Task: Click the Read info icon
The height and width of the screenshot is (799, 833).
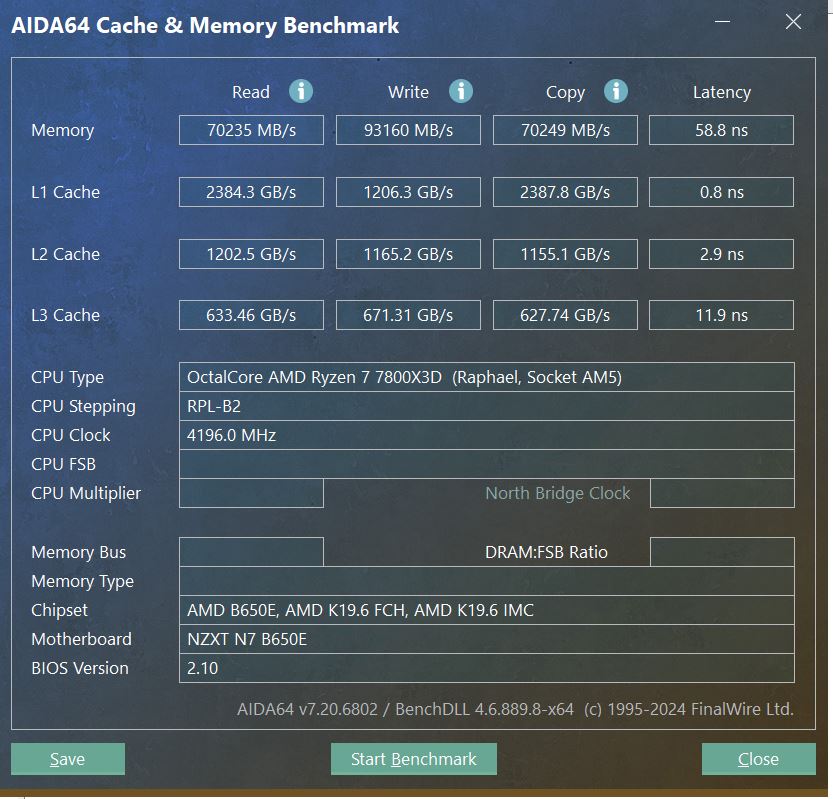Action: 301,91
